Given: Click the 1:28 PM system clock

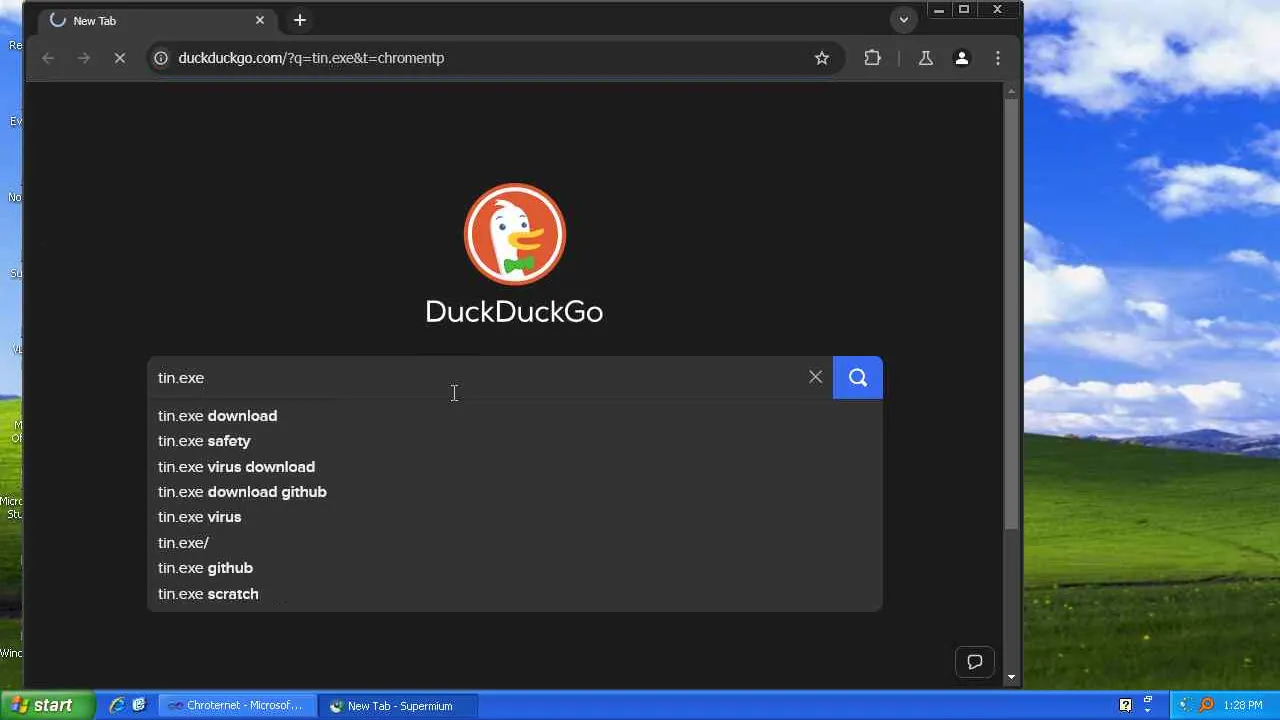Looking at the screenshot, I should pos(1243,705).
